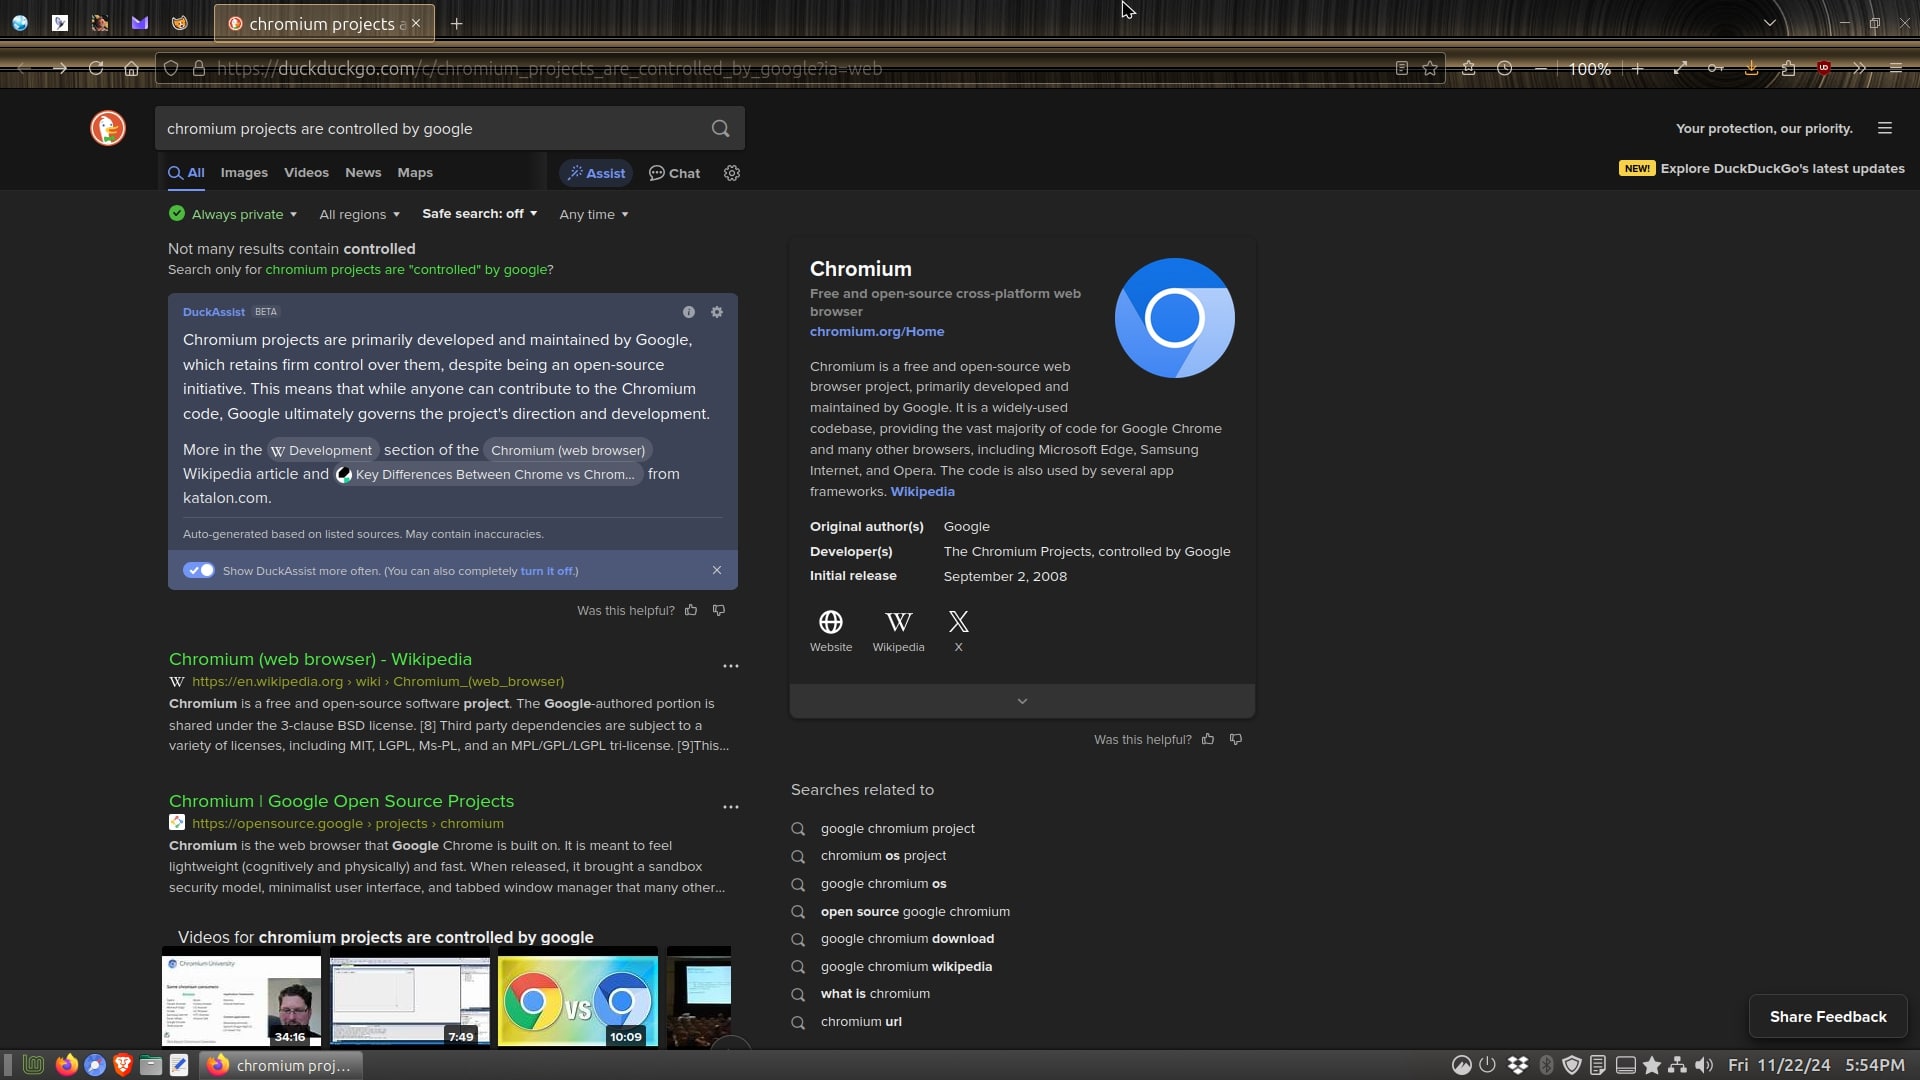Play the Chrome vs Chromium video thumbnail
The height and width of the screenshot is (1080, 1920).
tap(578, 1000)
